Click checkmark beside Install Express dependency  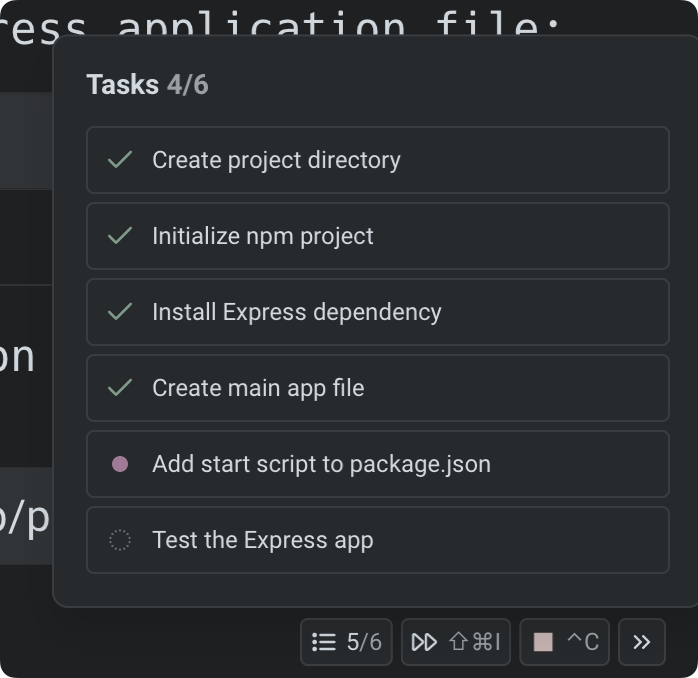click(120, 312)
